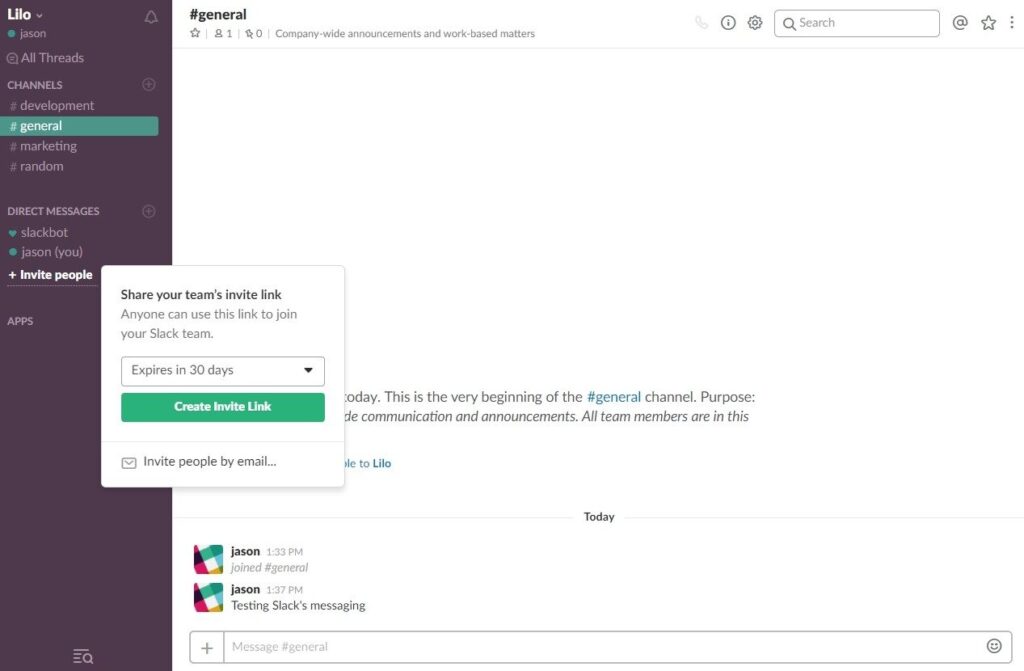
Task: Star the #general channel in header
Action: coord(195,33)
